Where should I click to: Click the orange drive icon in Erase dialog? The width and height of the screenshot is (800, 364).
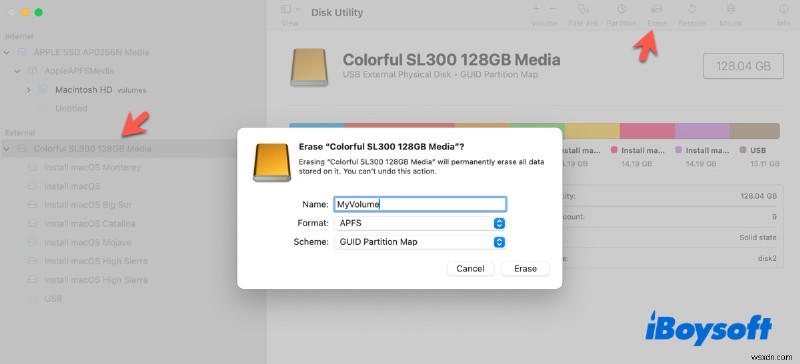(272, 162)
